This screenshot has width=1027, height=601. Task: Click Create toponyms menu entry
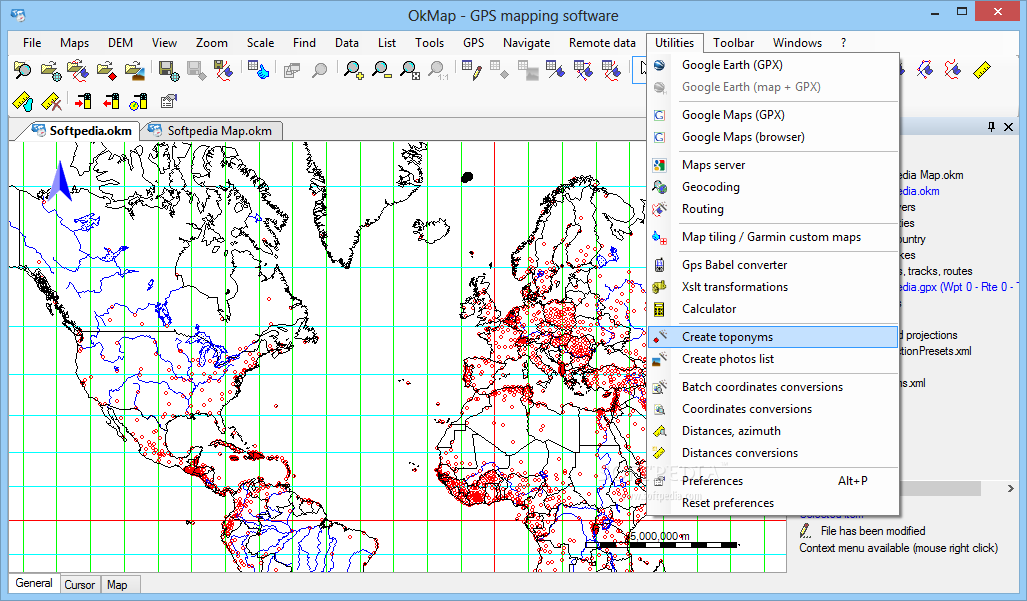point(773,337)
